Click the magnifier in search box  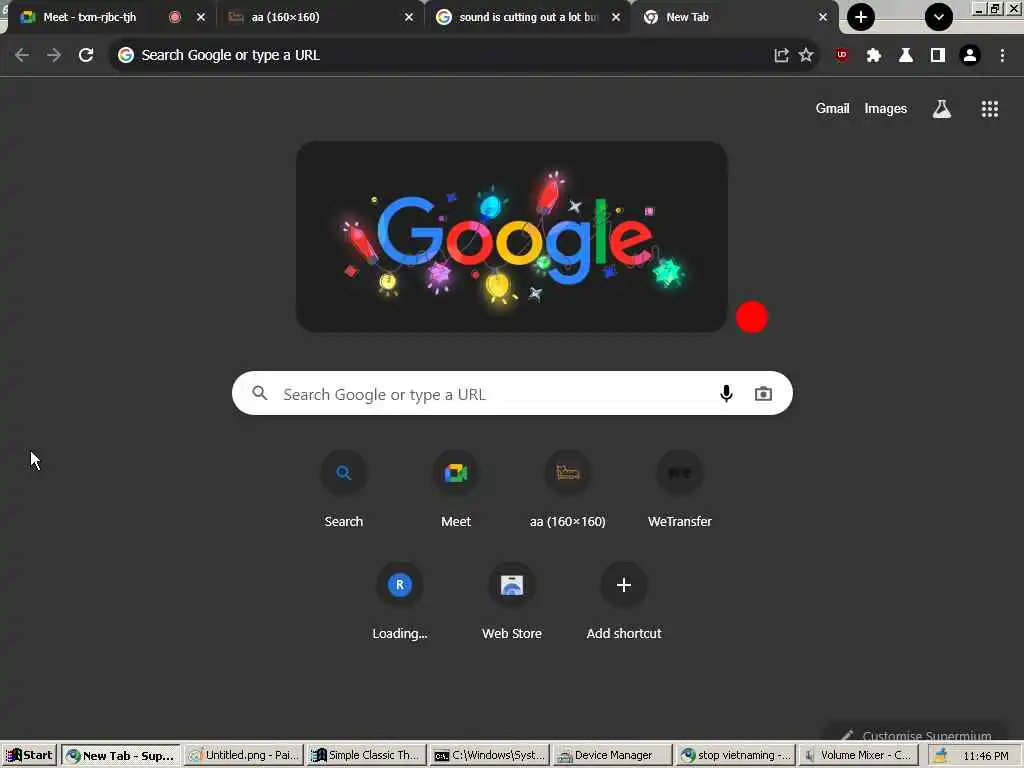[x=260, y=393]
